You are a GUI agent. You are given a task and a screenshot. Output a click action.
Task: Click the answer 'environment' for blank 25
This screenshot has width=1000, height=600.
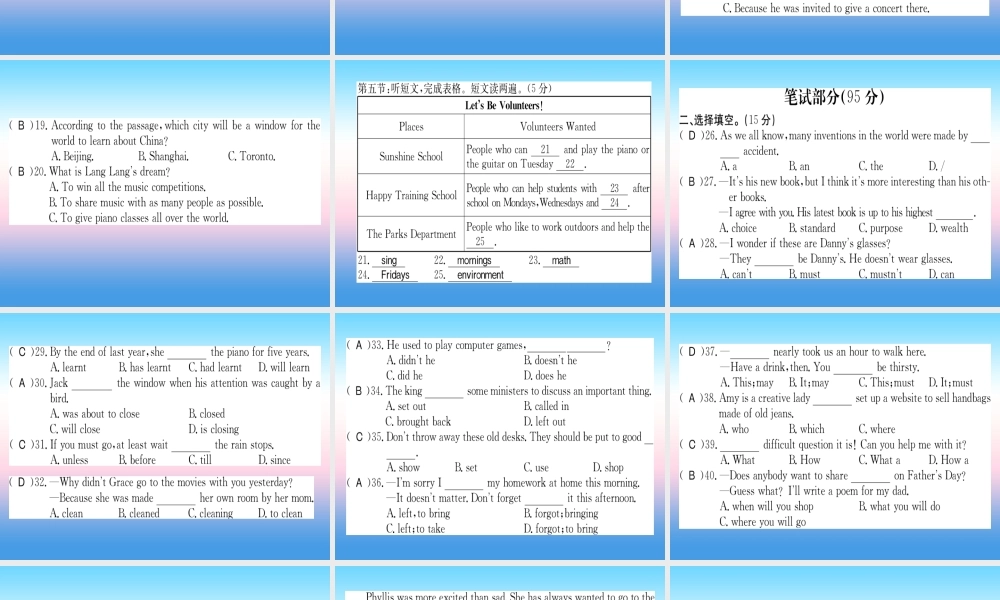click(x=480, y=275)
